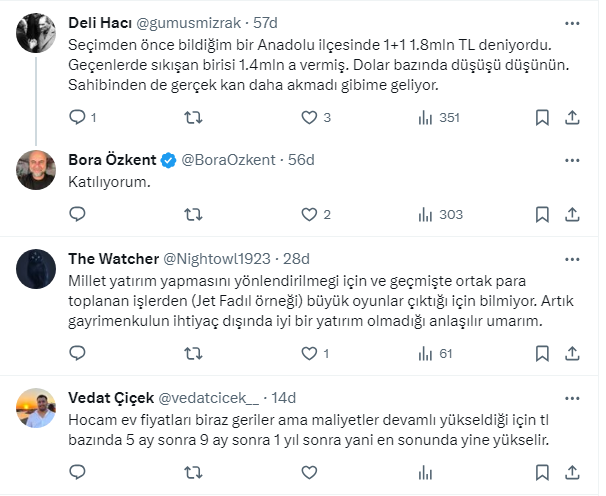Bookmark Deli Hacı's tweet
The height and width of the screenshot is (496, 606).
(542, 118)
